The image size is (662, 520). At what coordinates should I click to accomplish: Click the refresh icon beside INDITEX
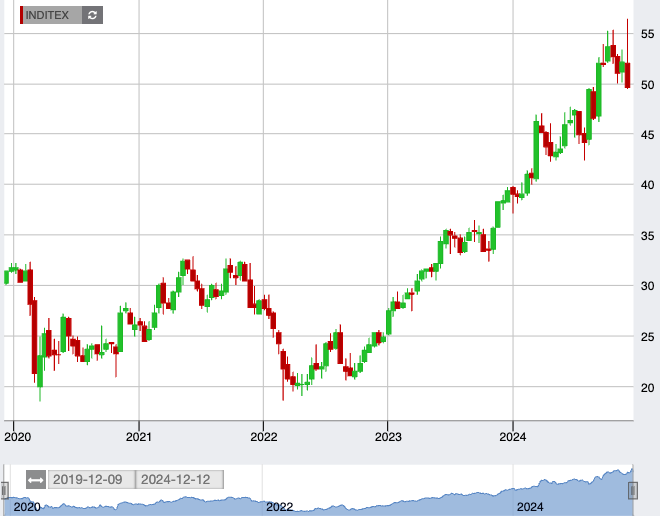[92, 15]
